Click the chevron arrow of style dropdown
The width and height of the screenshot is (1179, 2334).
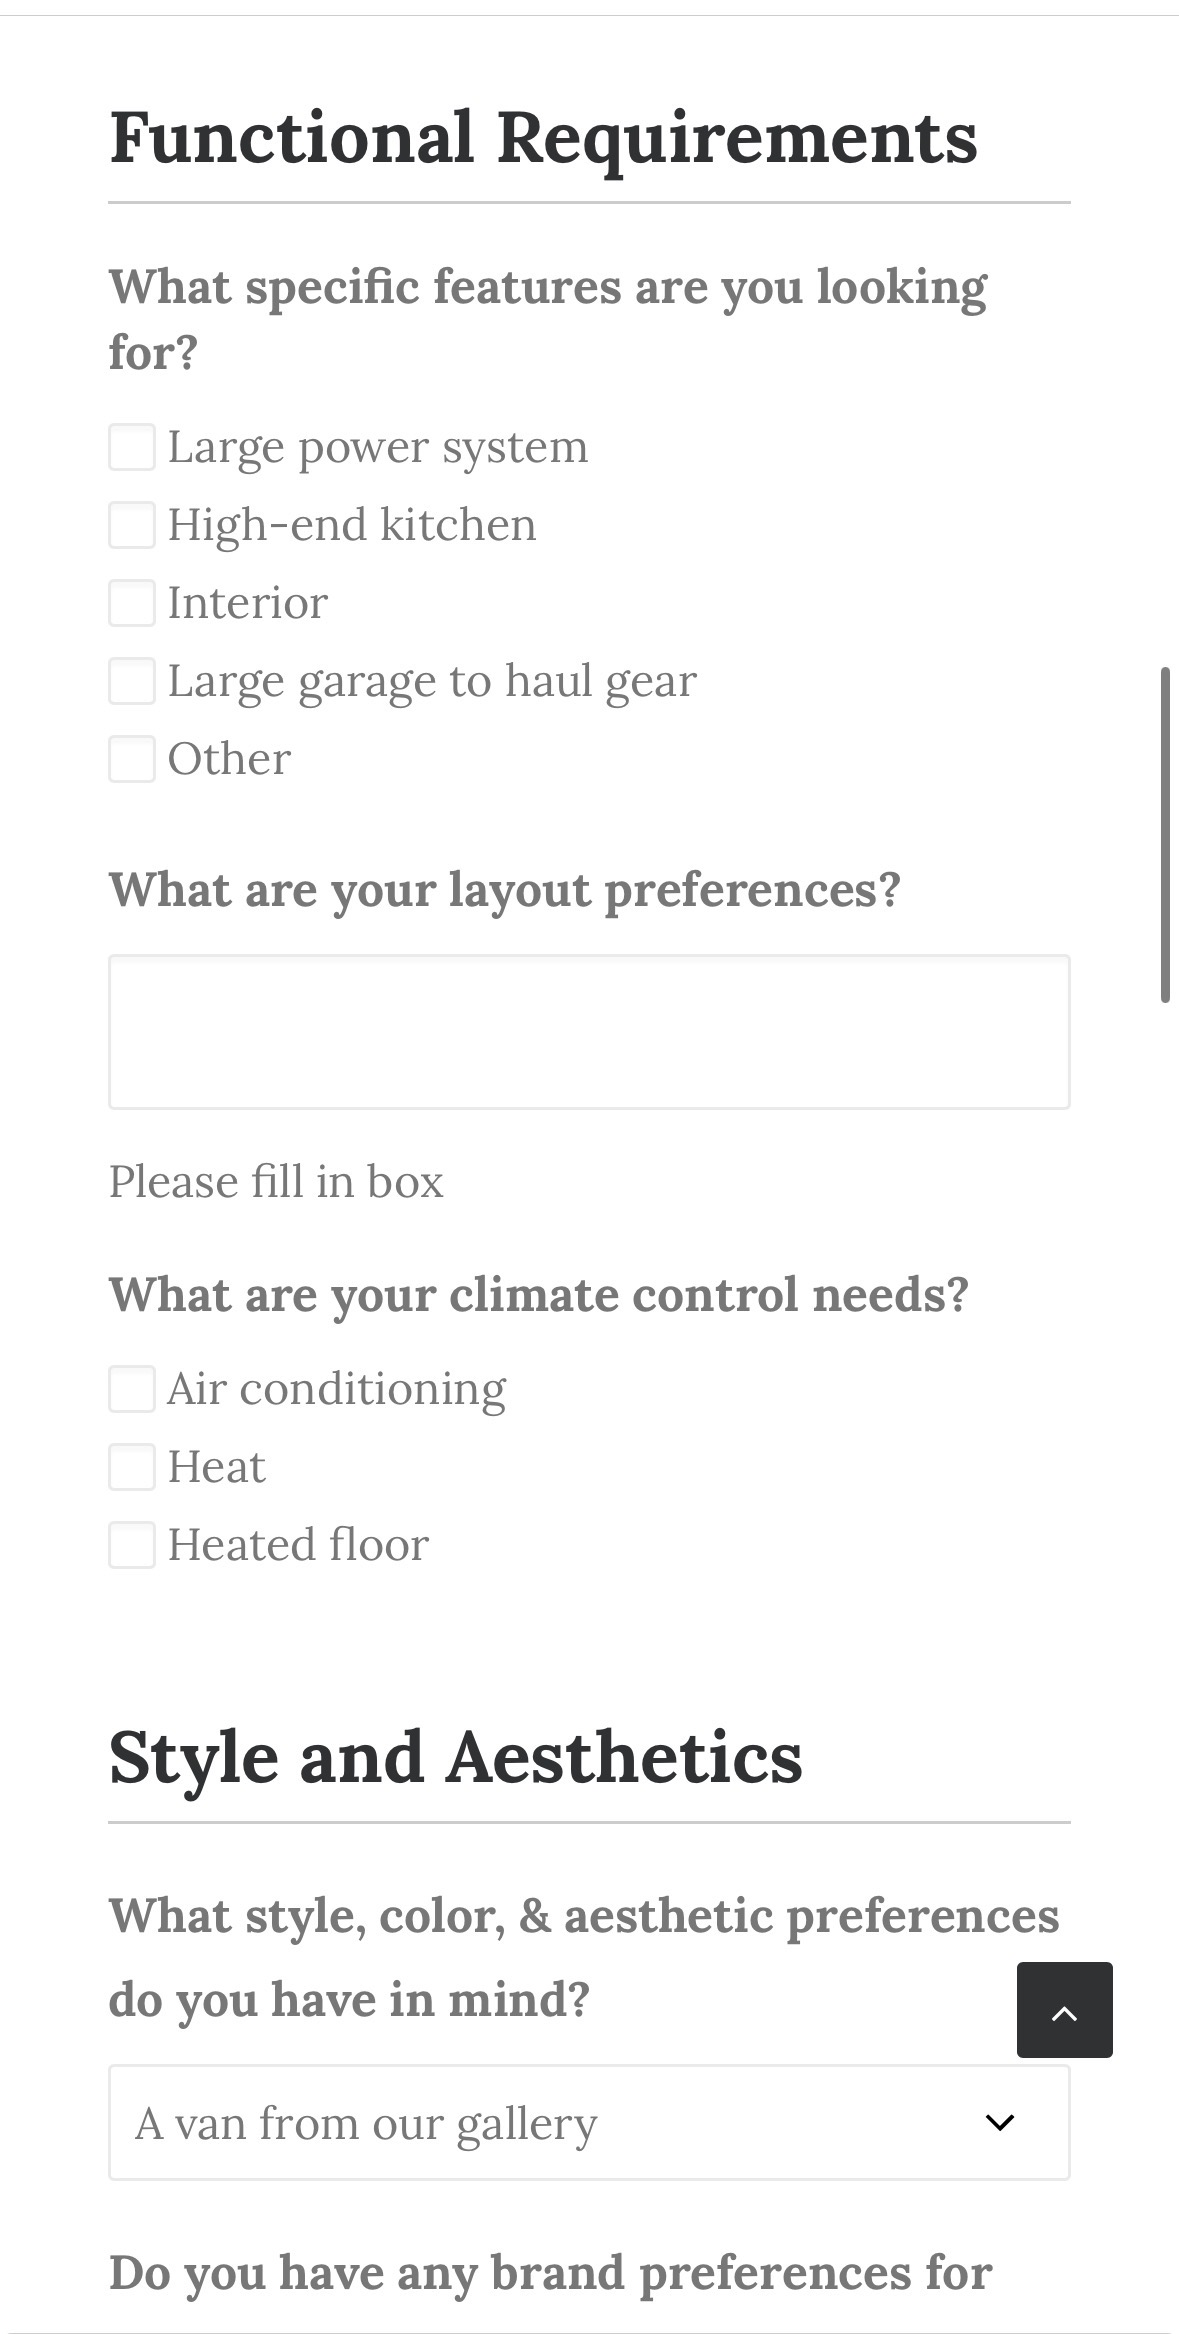coord(1000,2122)
